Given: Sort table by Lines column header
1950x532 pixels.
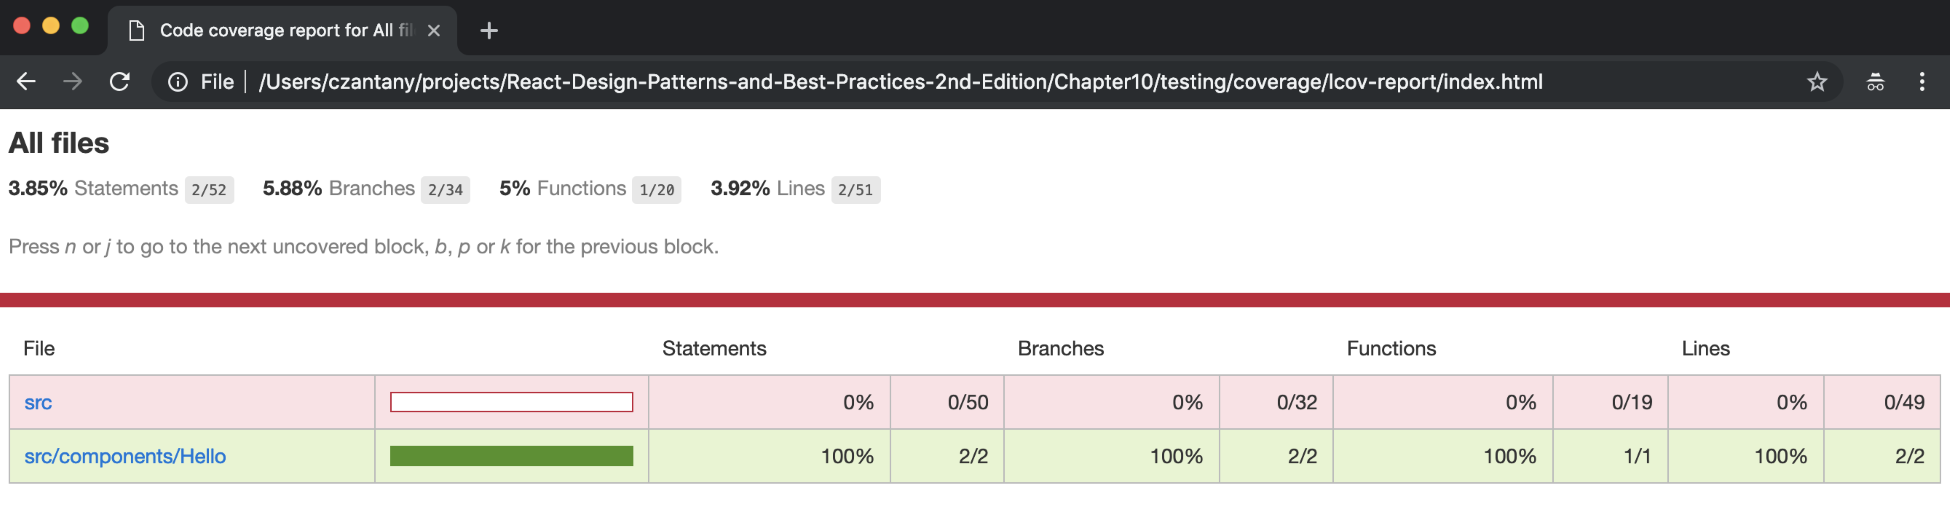Looking at the screenshot, I should point(1705,349).
